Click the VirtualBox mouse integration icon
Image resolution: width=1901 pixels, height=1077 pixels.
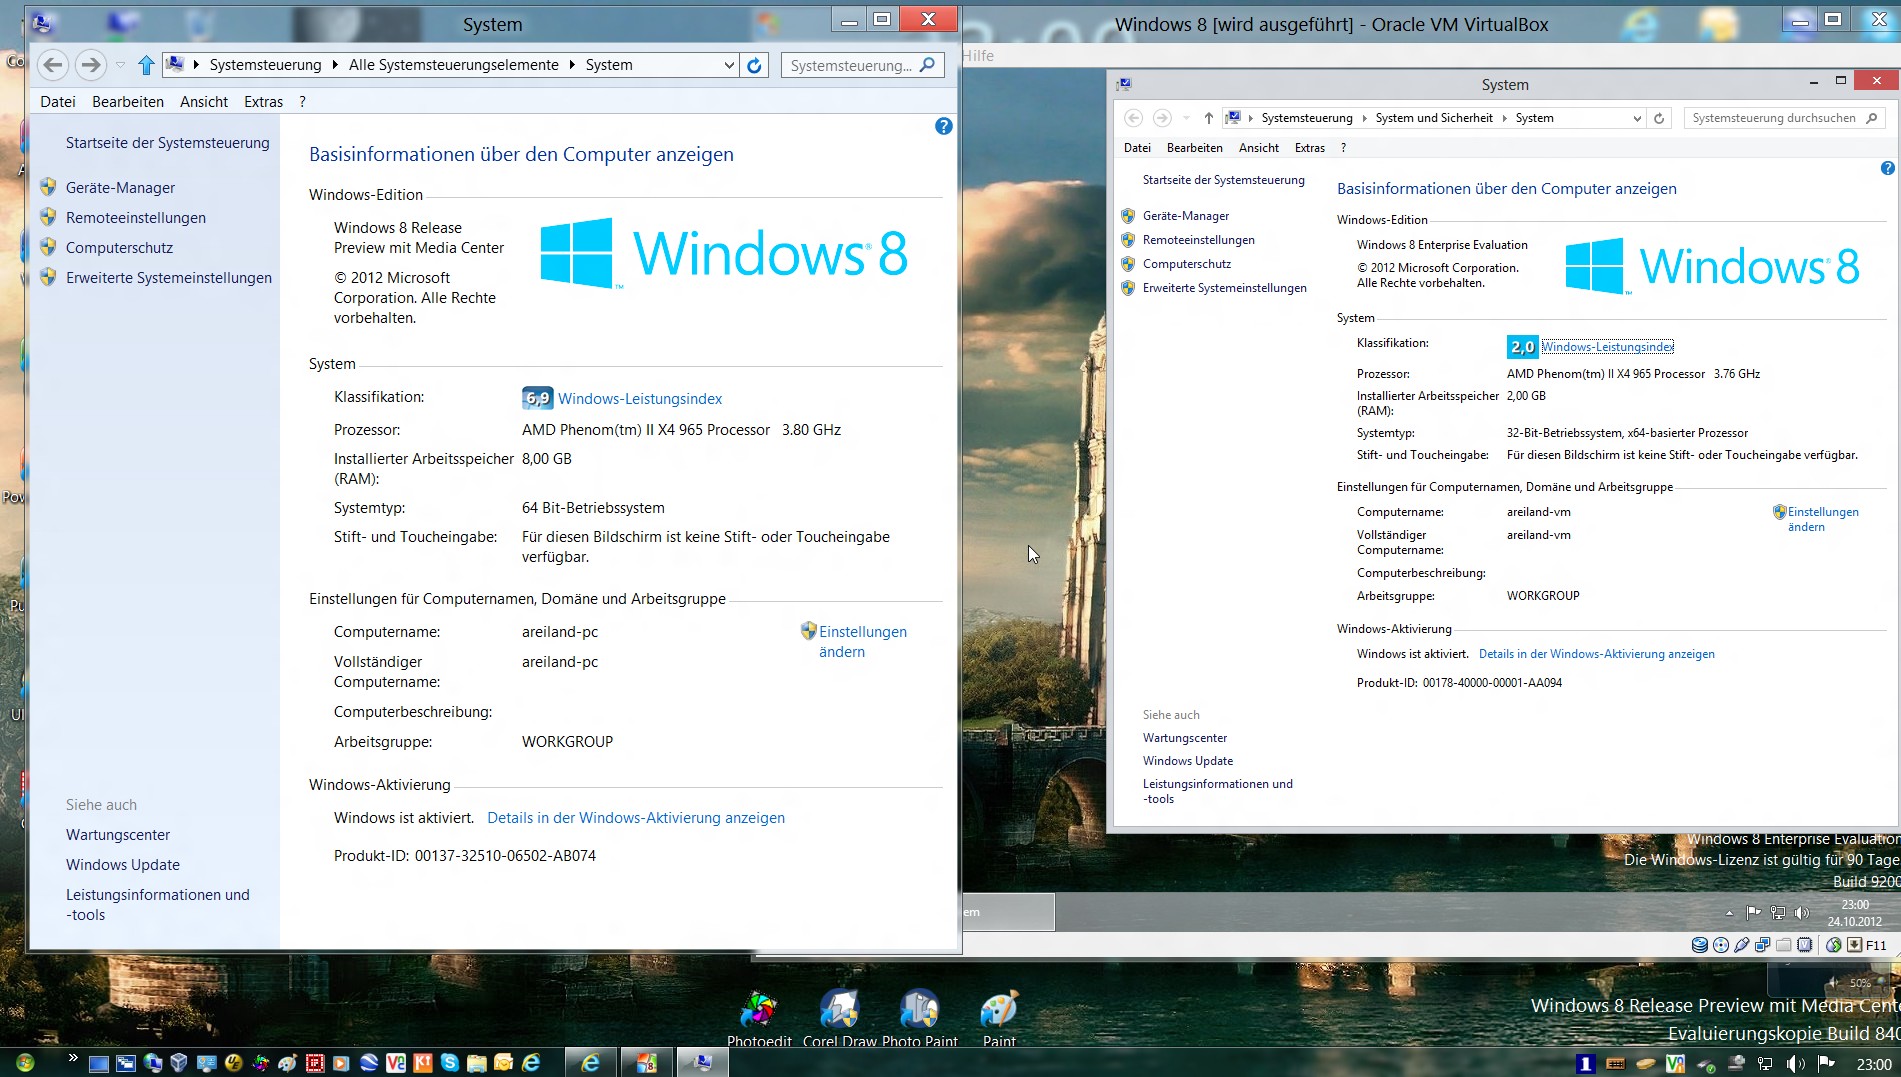point(1833,945)
